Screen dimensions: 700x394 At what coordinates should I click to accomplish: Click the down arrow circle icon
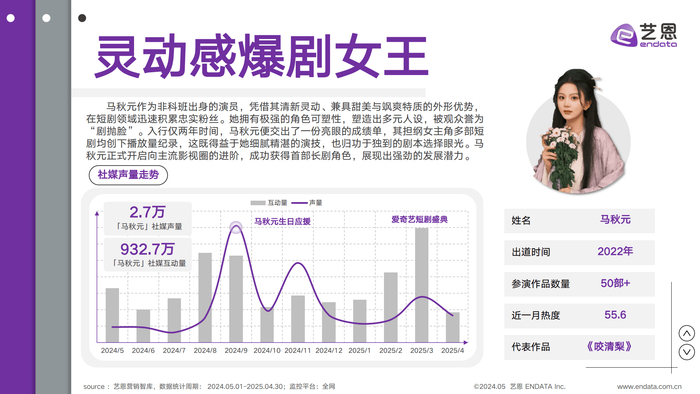[x=687, y=352]
